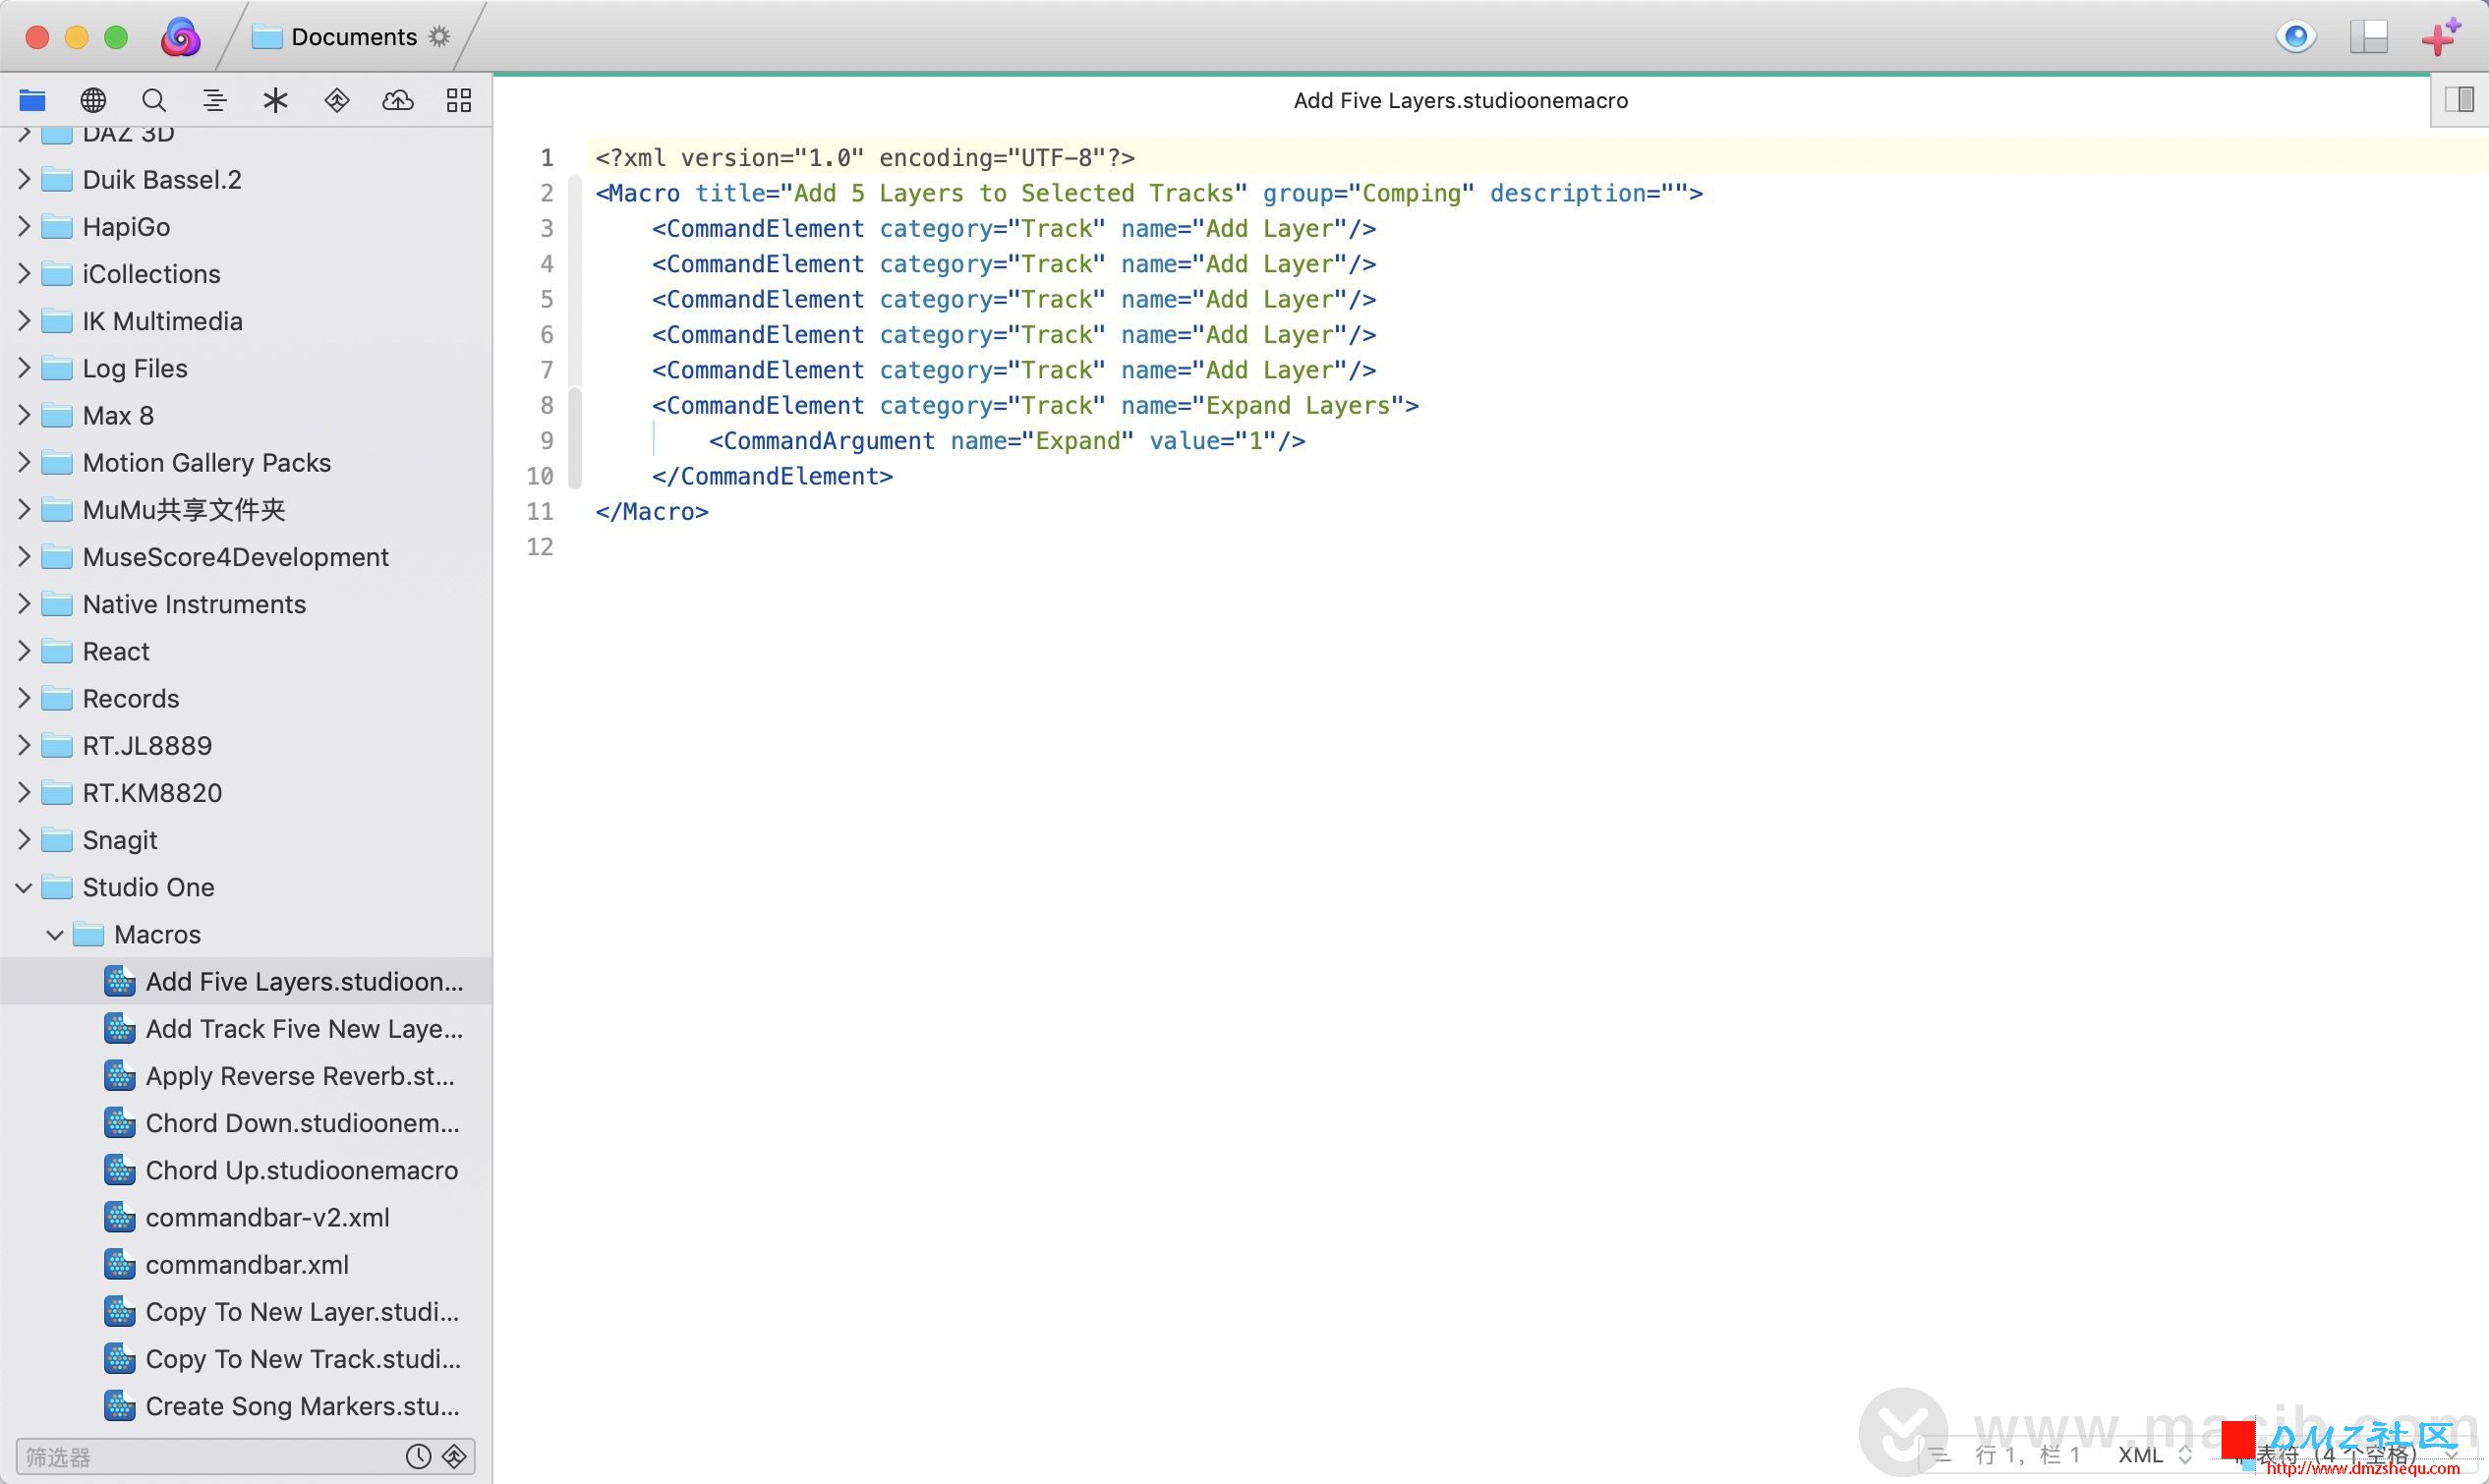The height and width of the screenshot is (1484, 2489).
Task: Click the 行 1, 栏 1 cursor position
Action: coord(2027,1455)
